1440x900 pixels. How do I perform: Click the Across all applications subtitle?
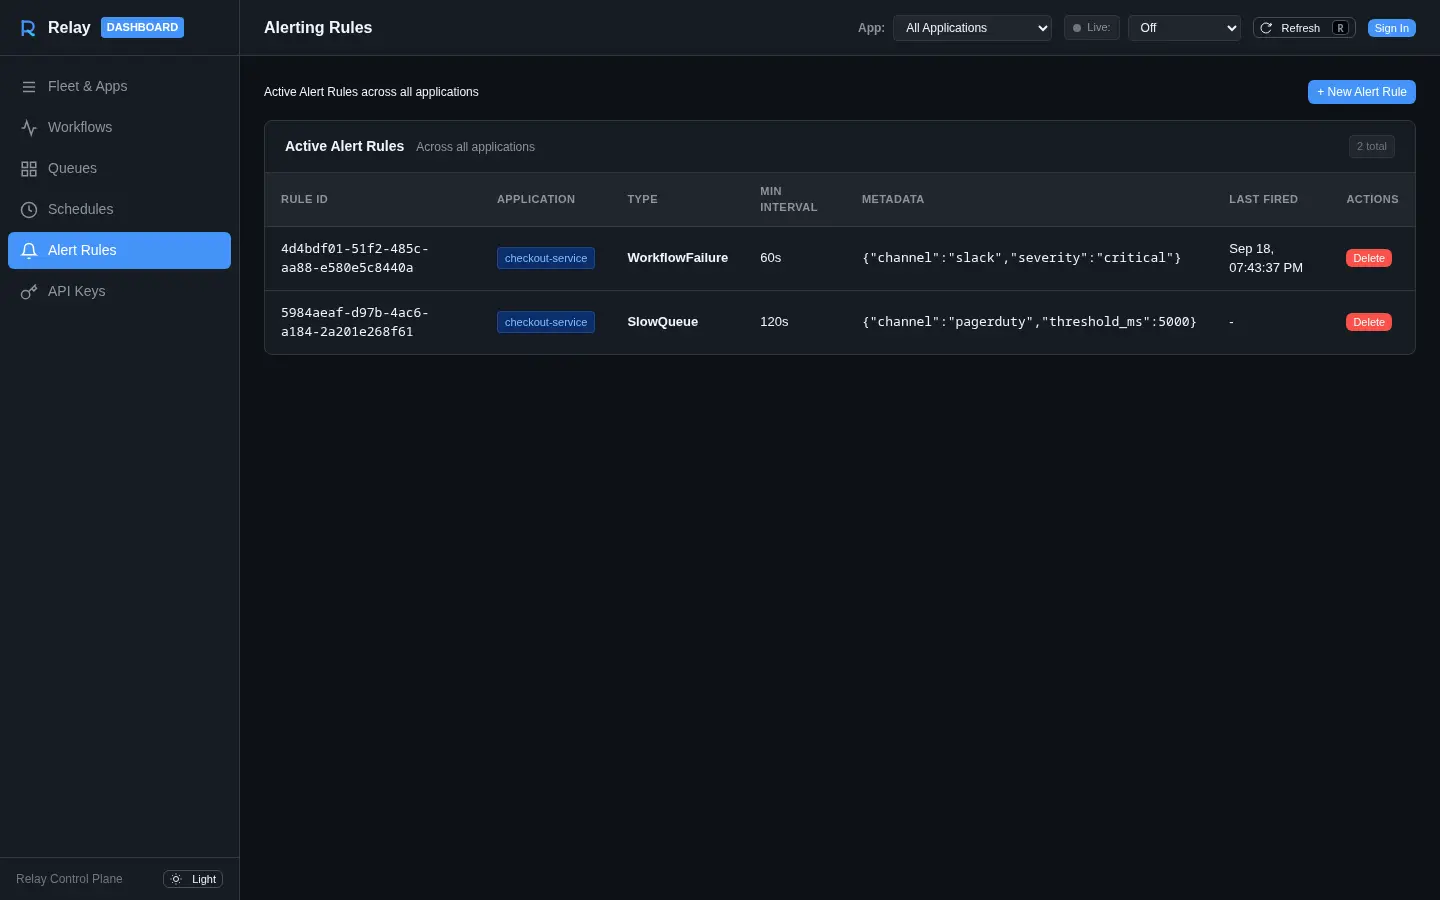click(475, 147)
